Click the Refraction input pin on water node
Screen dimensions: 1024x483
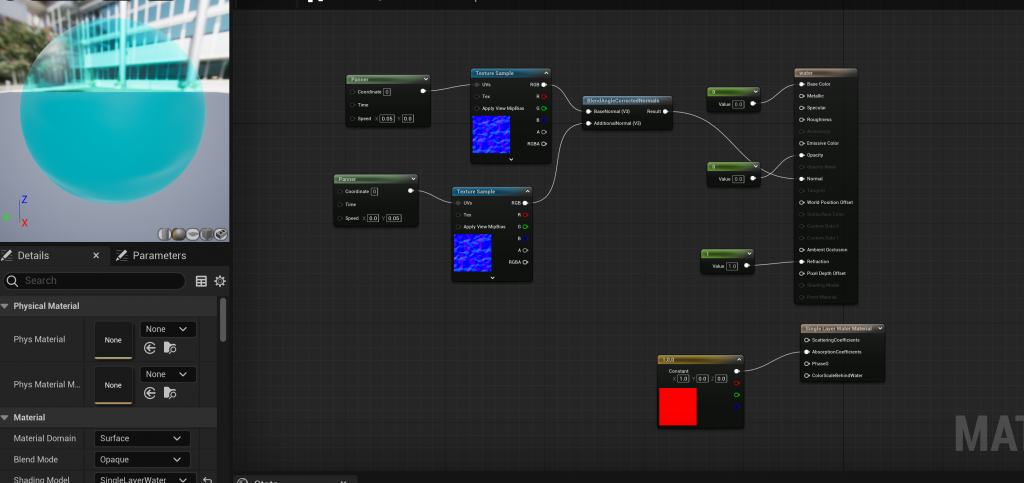(802, 262)
